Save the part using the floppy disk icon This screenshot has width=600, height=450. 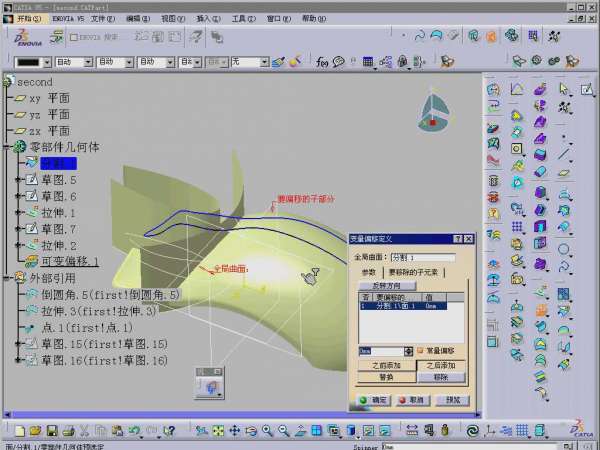click(52, 431)
